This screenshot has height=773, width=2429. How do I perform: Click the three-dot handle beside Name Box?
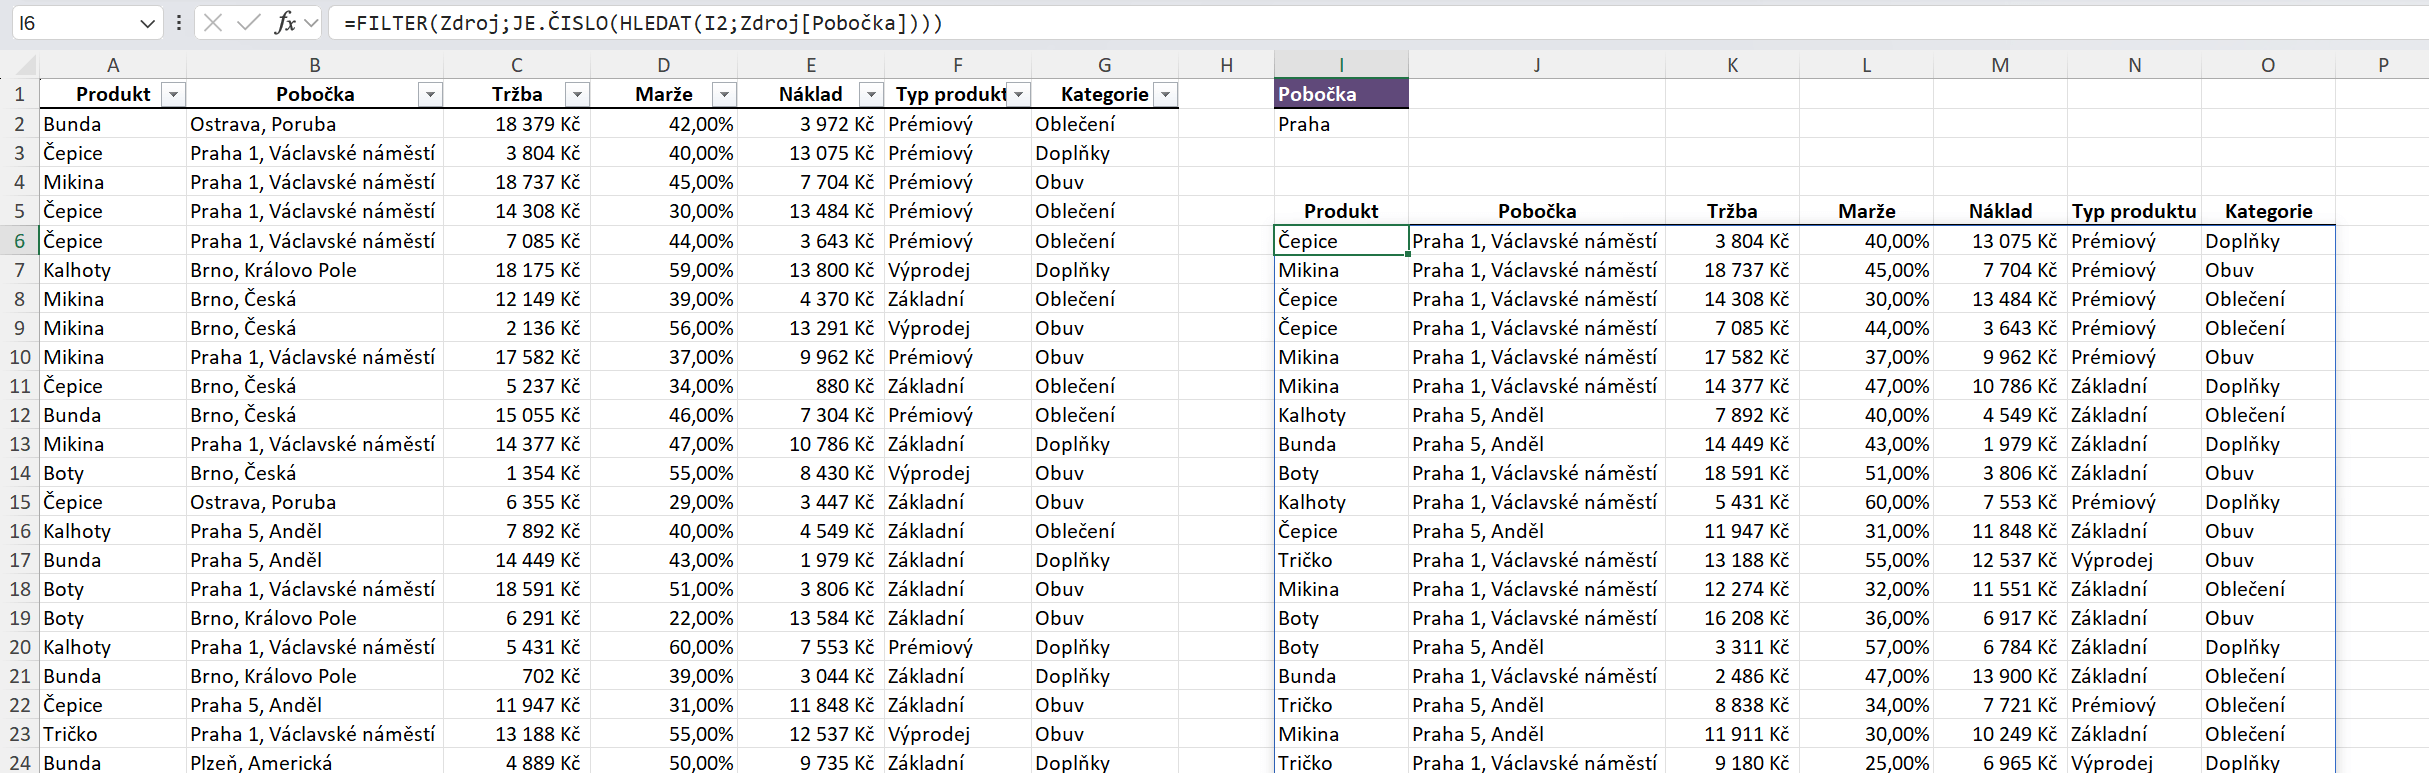coord(178,22)
